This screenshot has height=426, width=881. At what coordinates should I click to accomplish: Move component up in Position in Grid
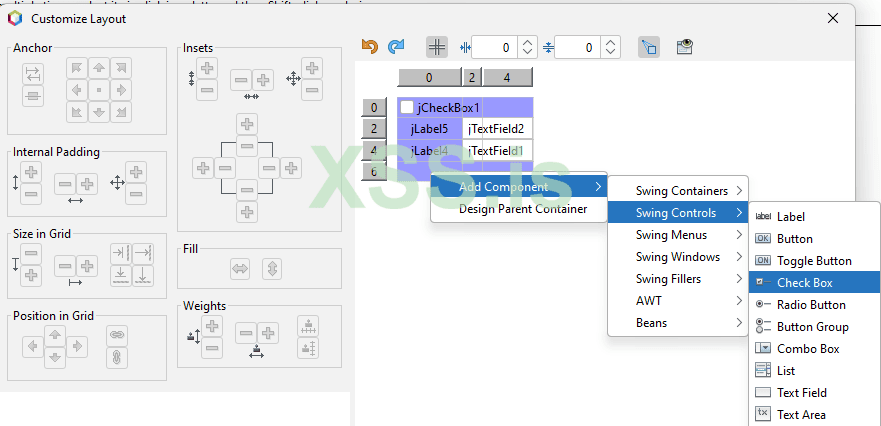(x=55, y=336)
